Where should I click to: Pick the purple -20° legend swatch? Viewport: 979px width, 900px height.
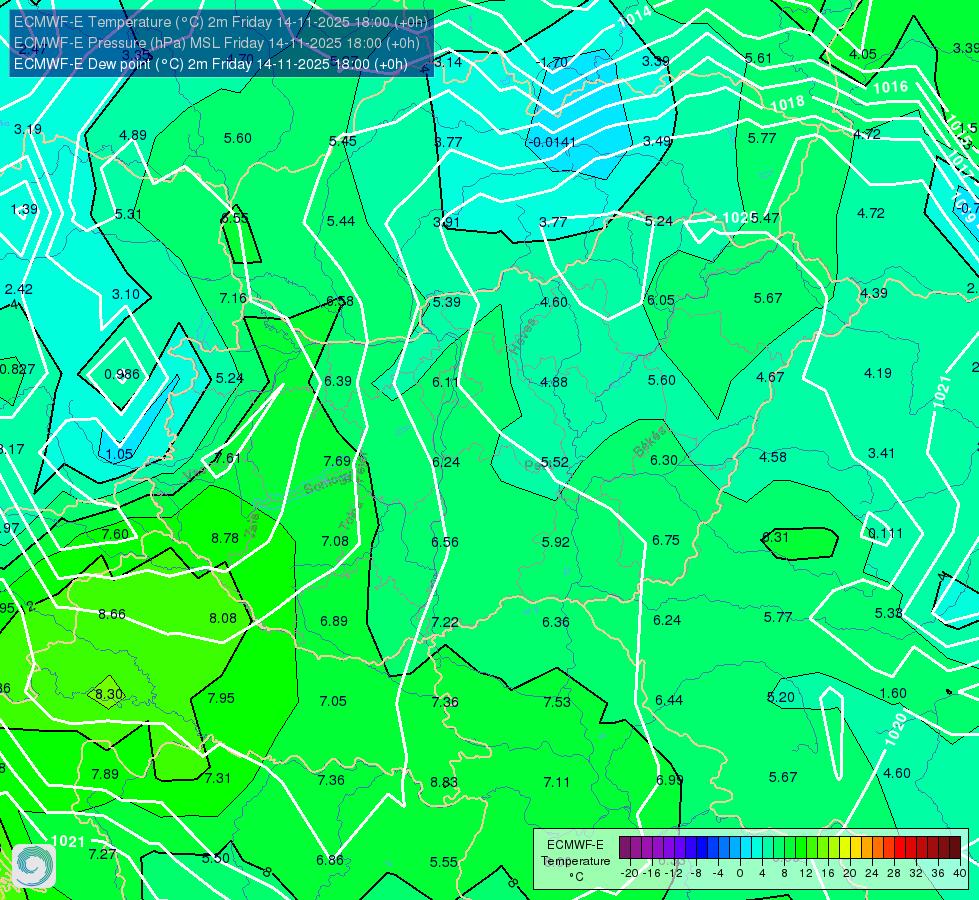coord(625,848)
